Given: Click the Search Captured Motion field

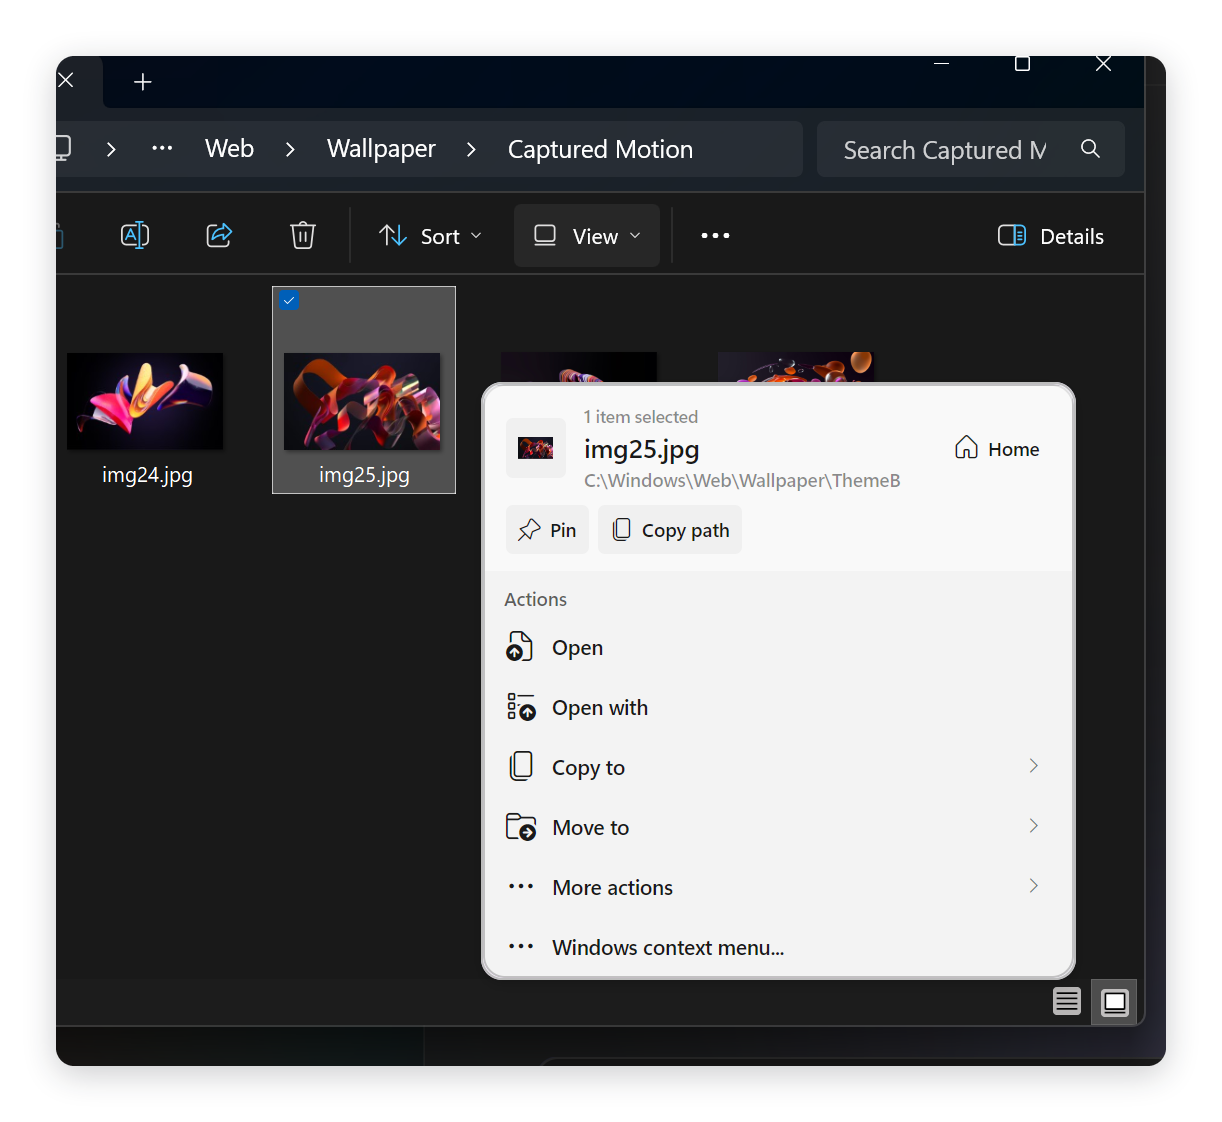Looking at the screenshot, I should click(x=971, y=150).
